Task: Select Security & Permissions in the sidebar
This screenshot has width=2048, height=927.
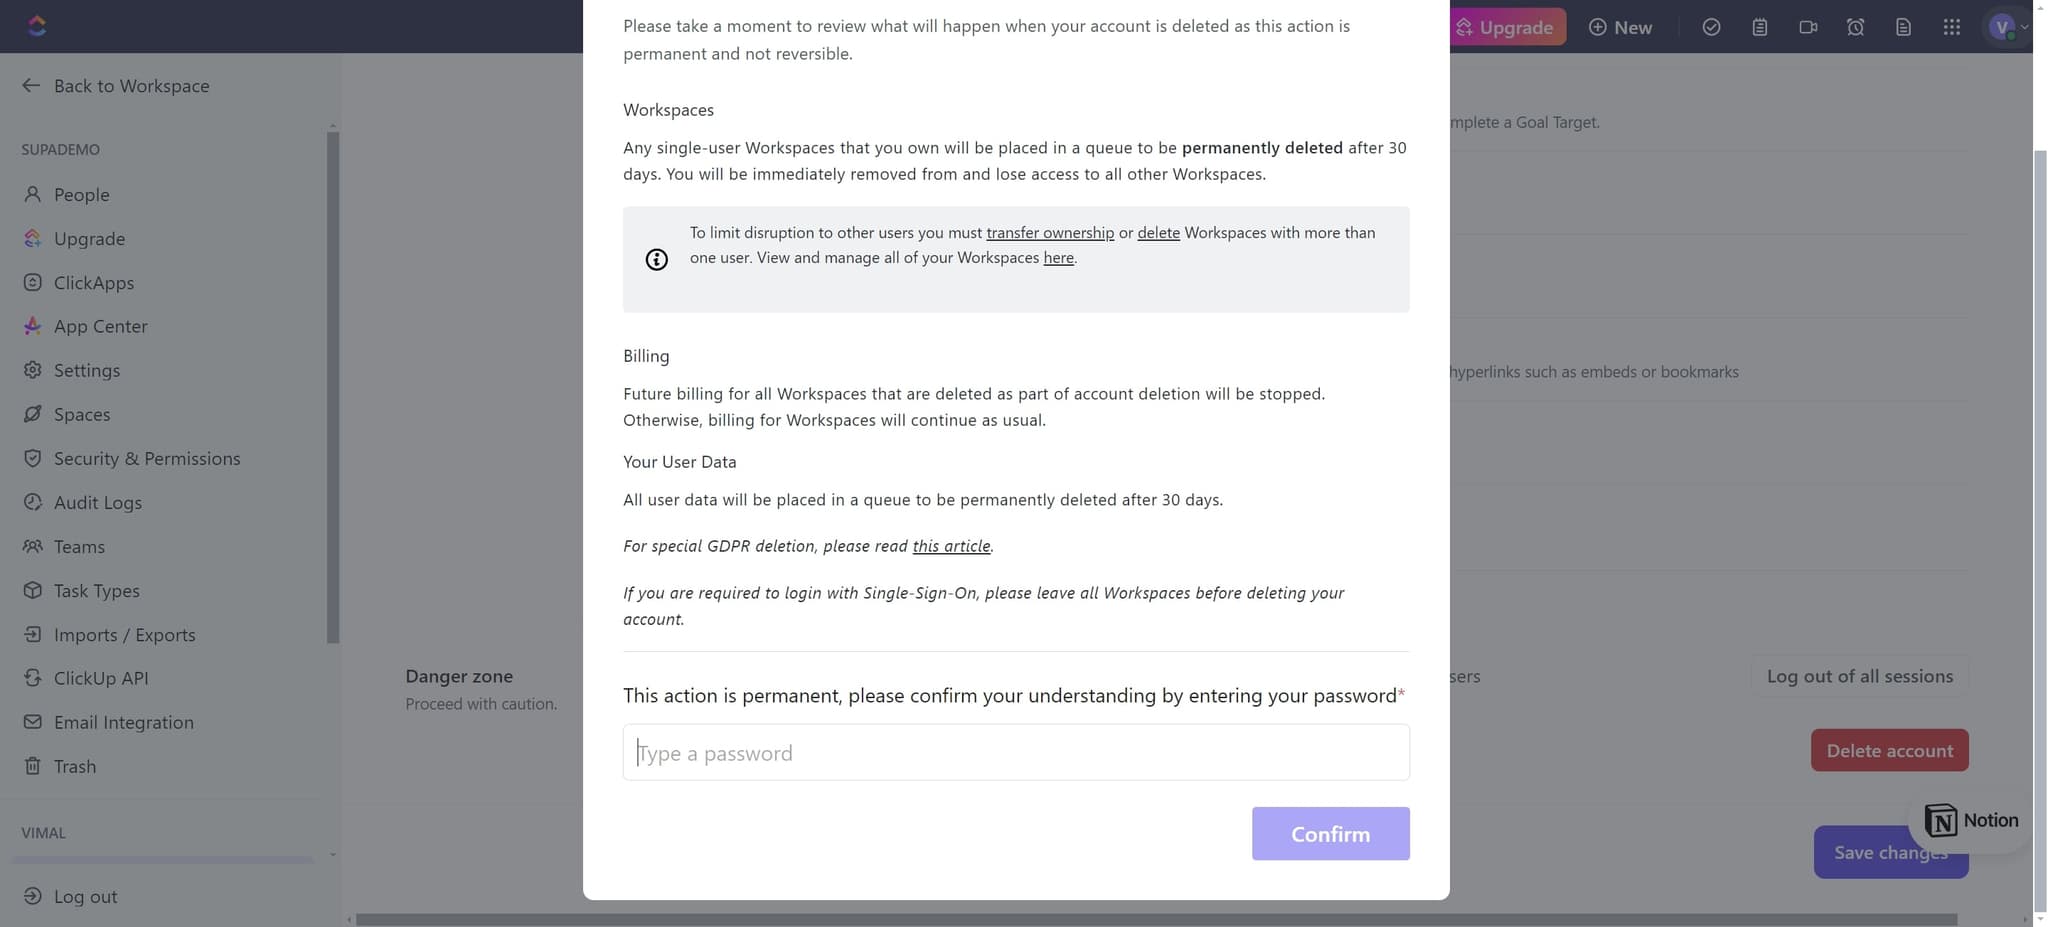Action: pyautogui.click(x=147, y=458)
